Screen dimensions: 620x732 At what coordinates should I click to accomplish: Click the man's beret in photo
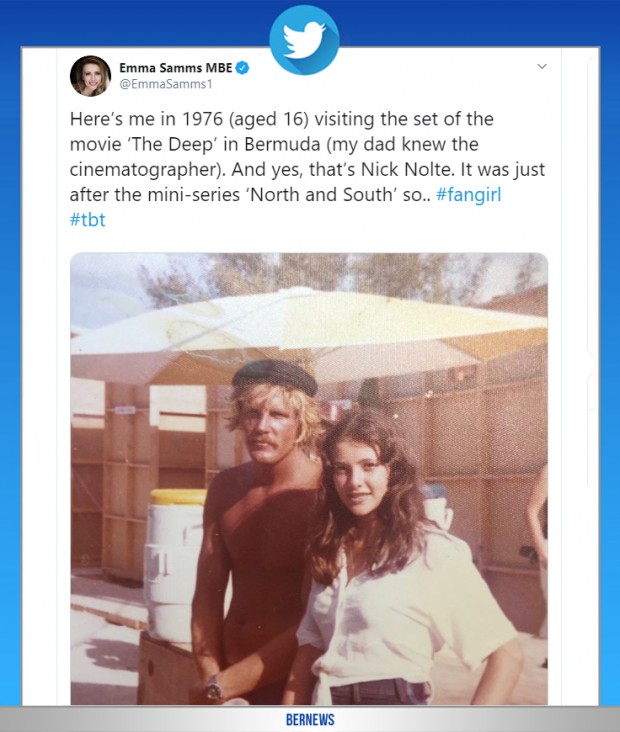(x=275, y=376)
